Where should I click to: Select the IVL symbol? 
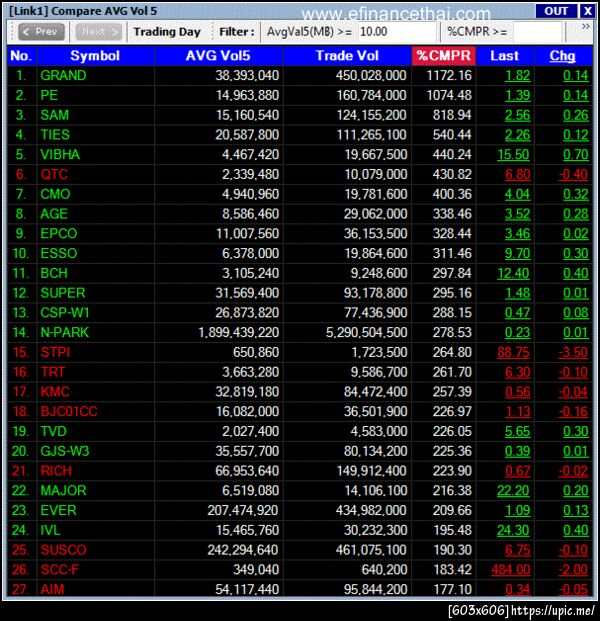[51, 530]
